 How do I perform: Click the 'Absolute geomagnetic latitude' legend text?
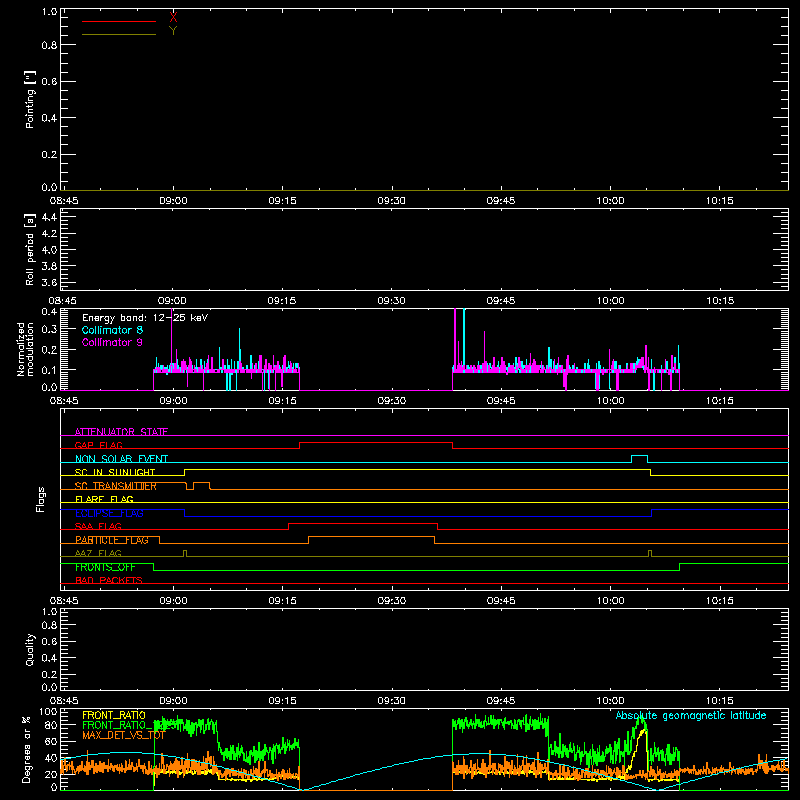point(691,715)
